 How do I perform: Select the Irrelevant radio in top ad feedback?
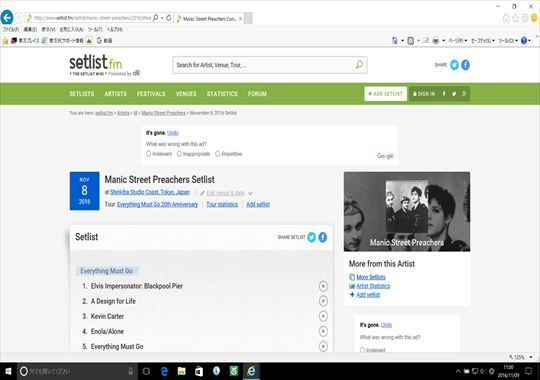click(x=148, y=154)
